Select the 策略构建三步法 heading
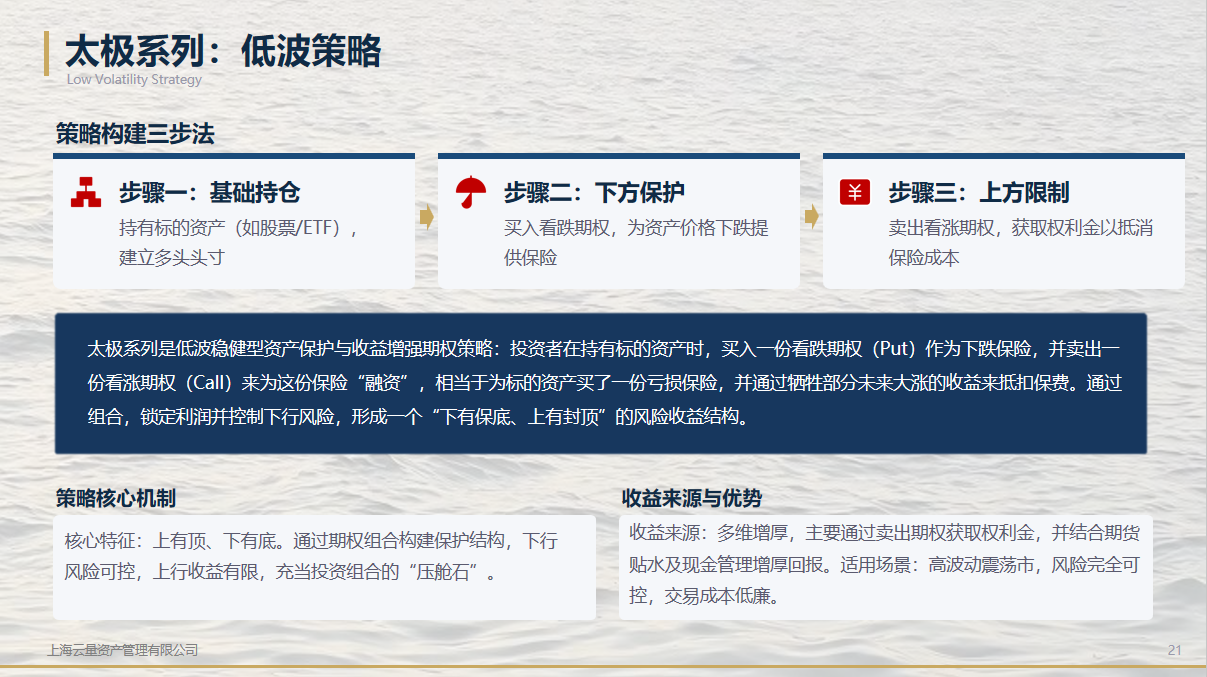This screenshot has width=1207, height=677. pos(135,134)
